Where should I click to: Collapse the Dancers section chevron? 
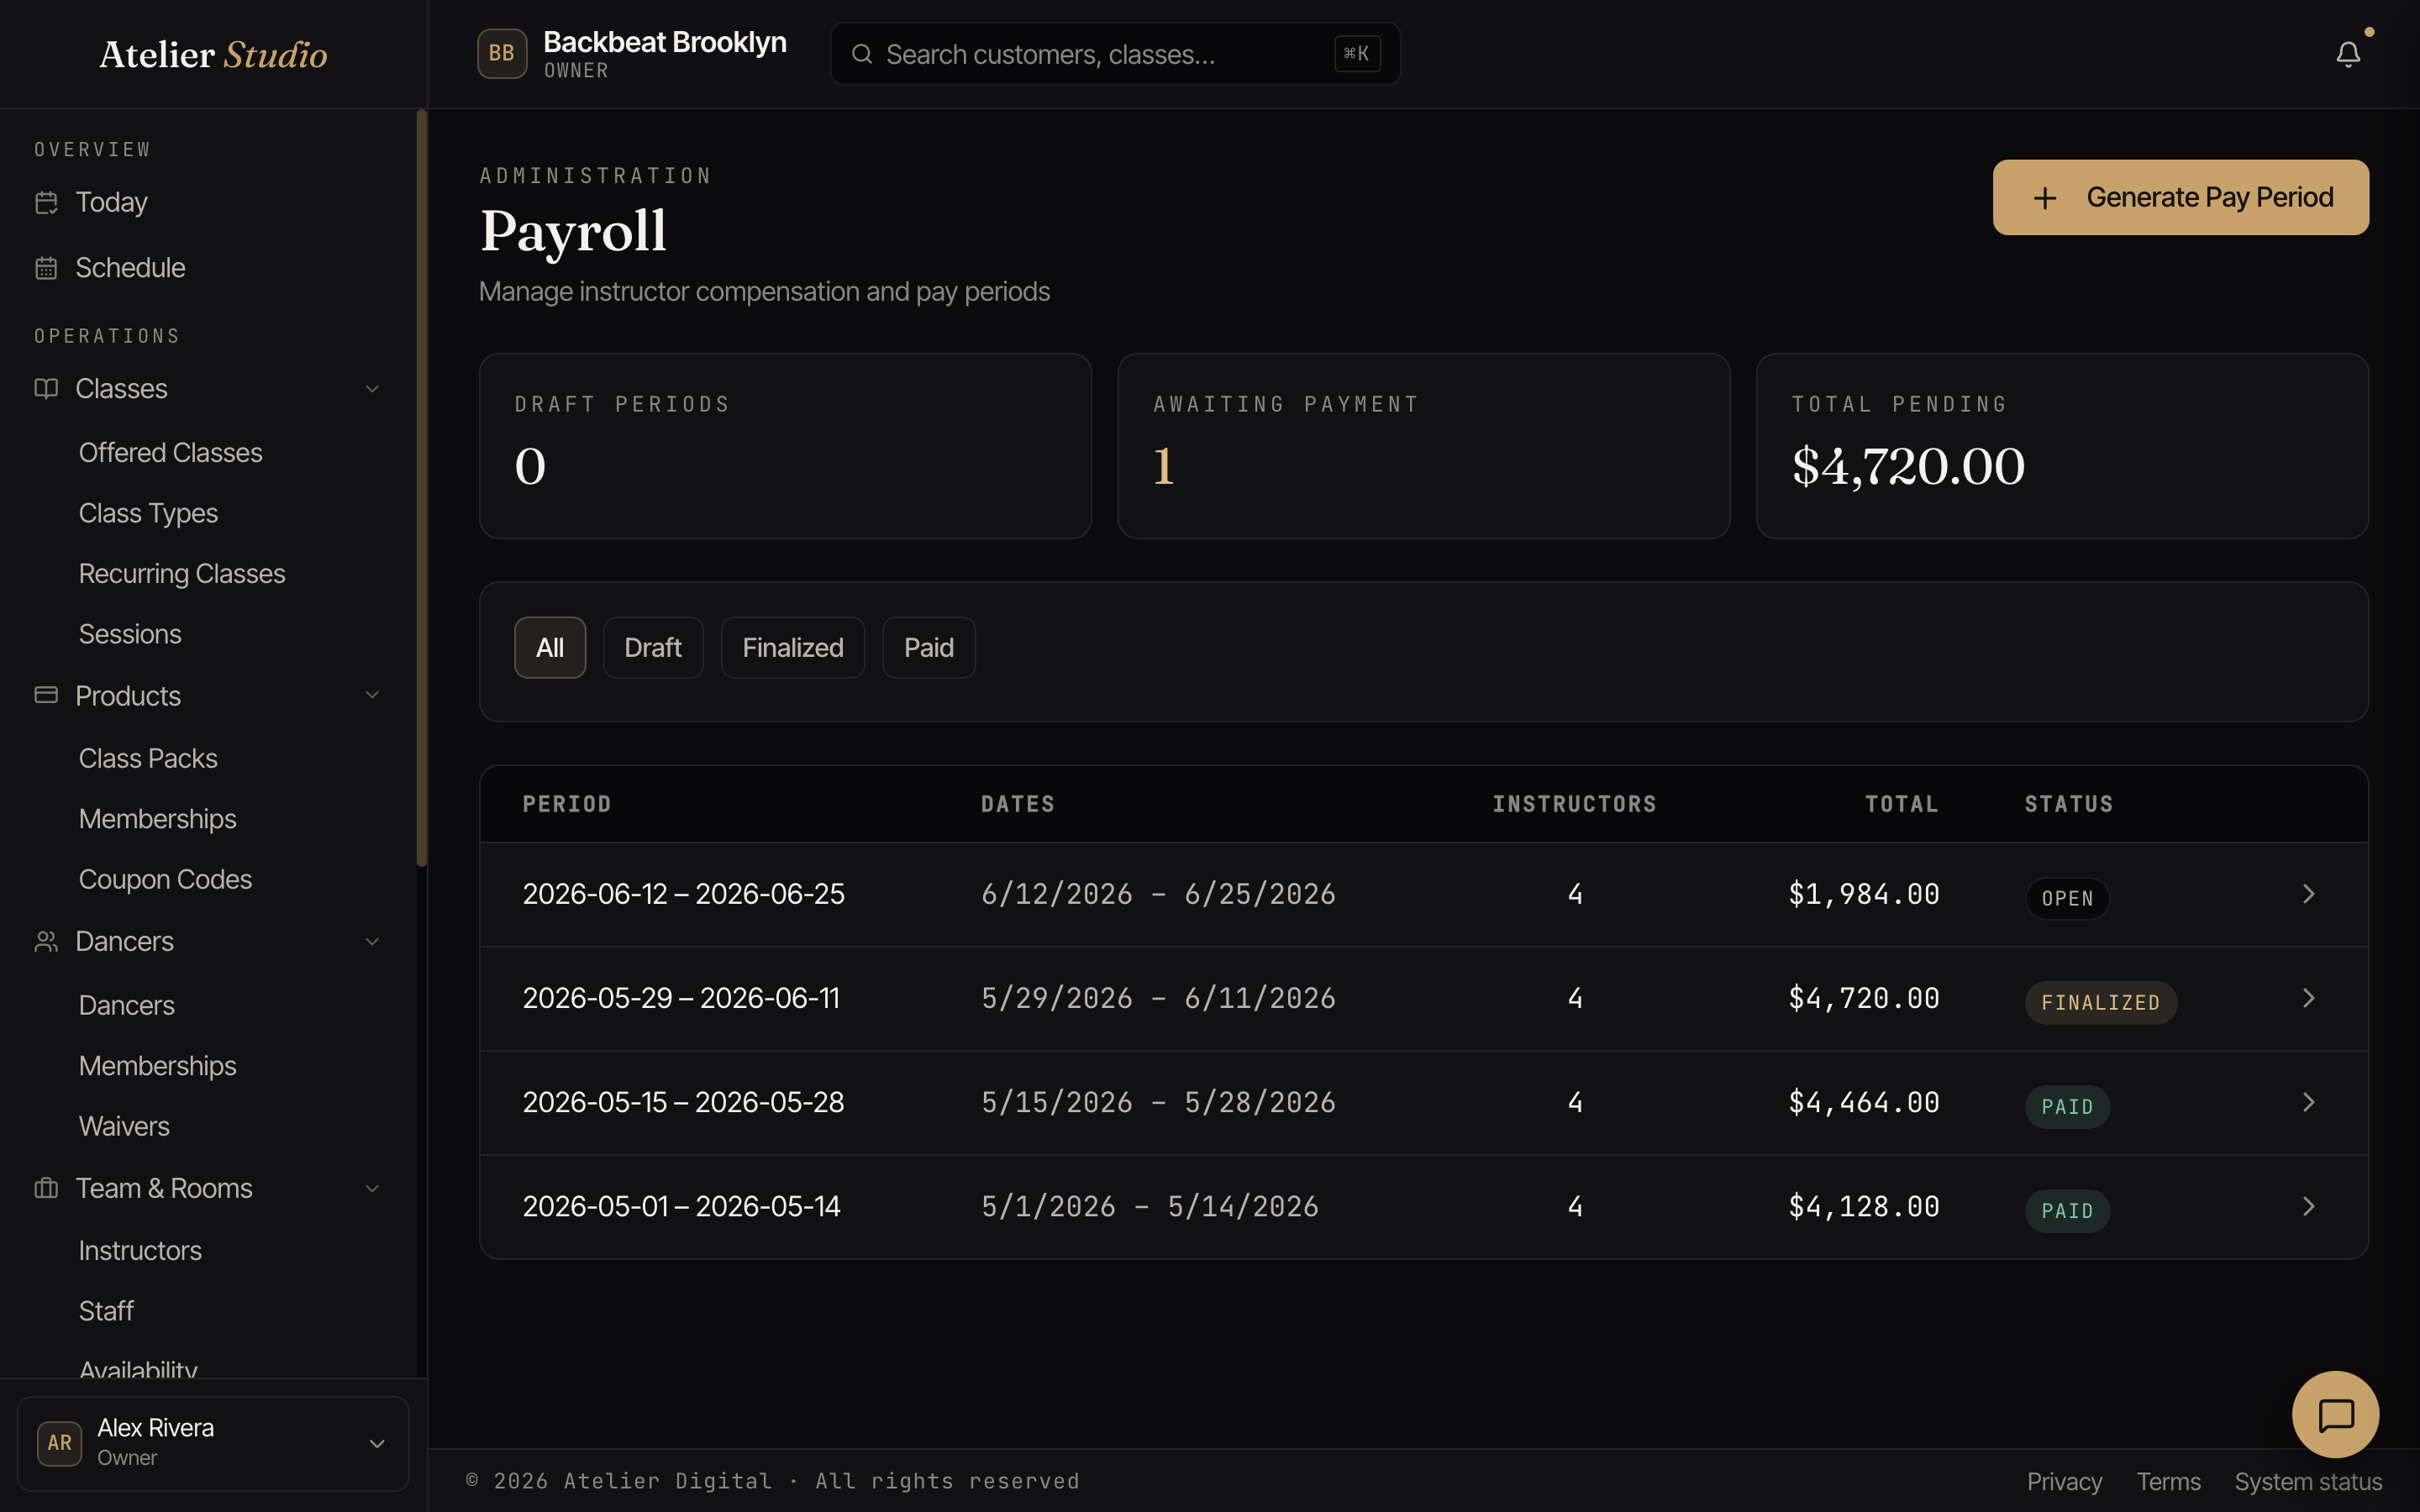(372, 942)
